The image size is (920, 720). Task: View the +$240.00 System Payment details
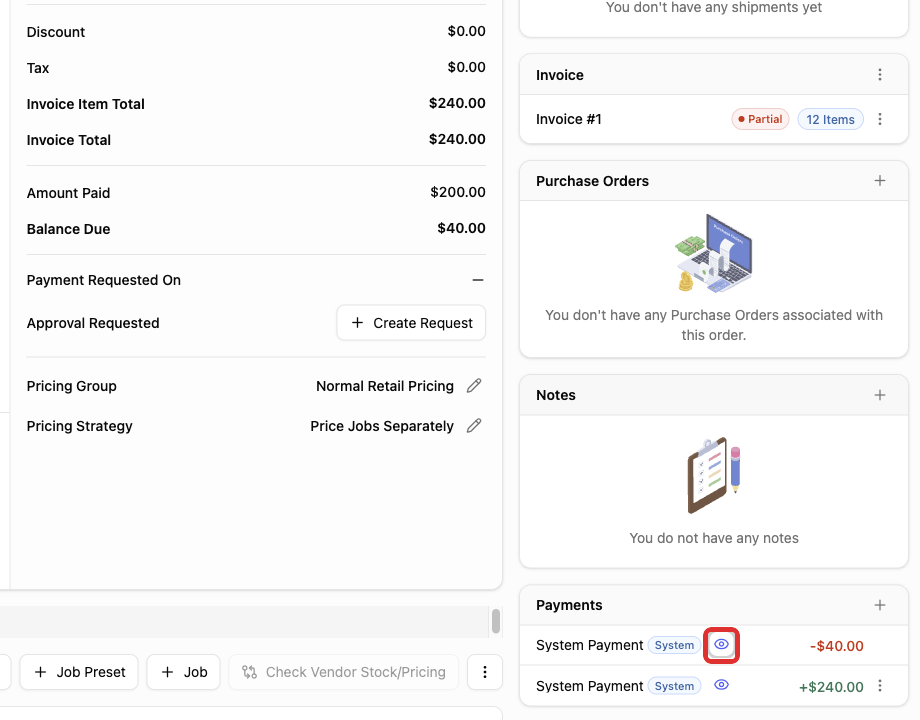pyautogui.click(x=721, y=685)
